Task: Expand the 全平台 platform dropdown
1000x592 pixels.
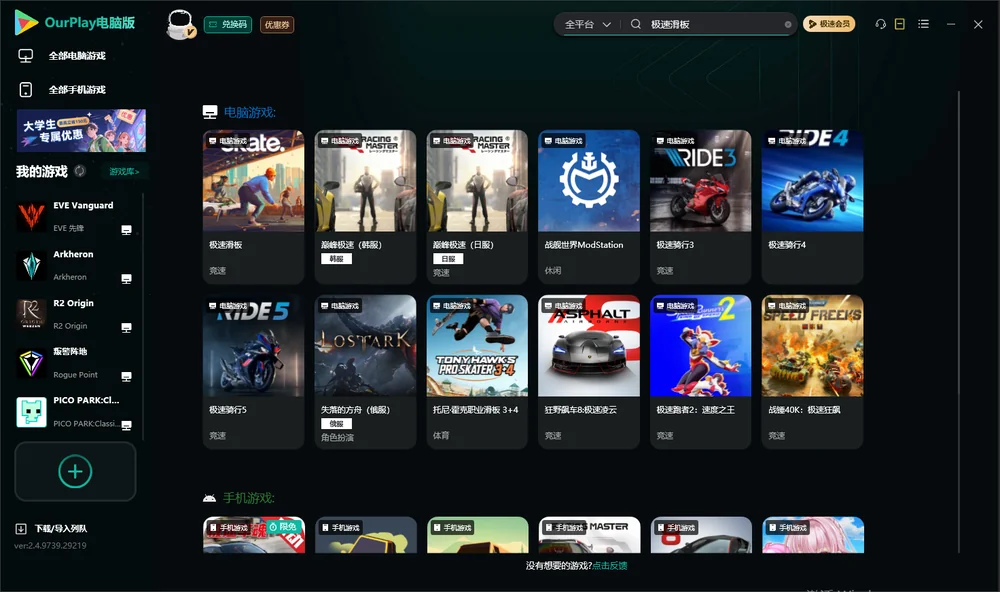Action: 587,24
